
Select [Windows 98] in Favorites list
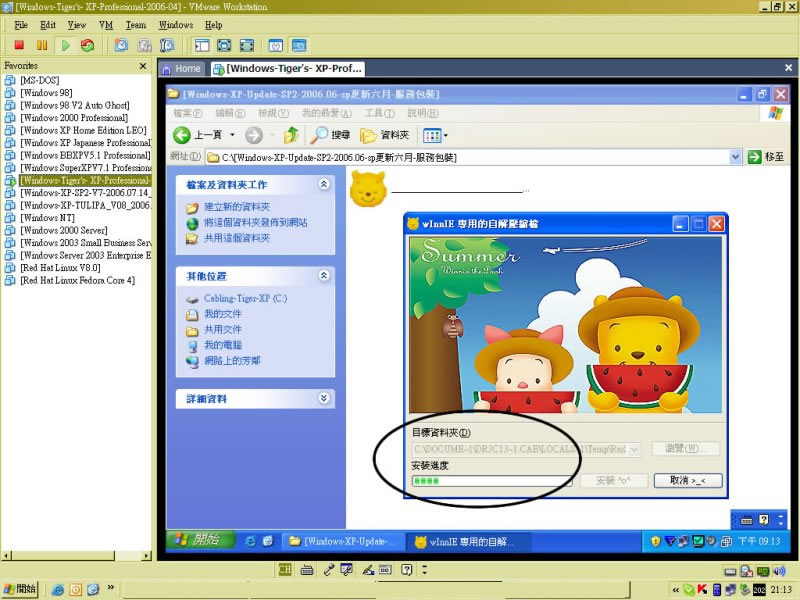click(46, 93)
